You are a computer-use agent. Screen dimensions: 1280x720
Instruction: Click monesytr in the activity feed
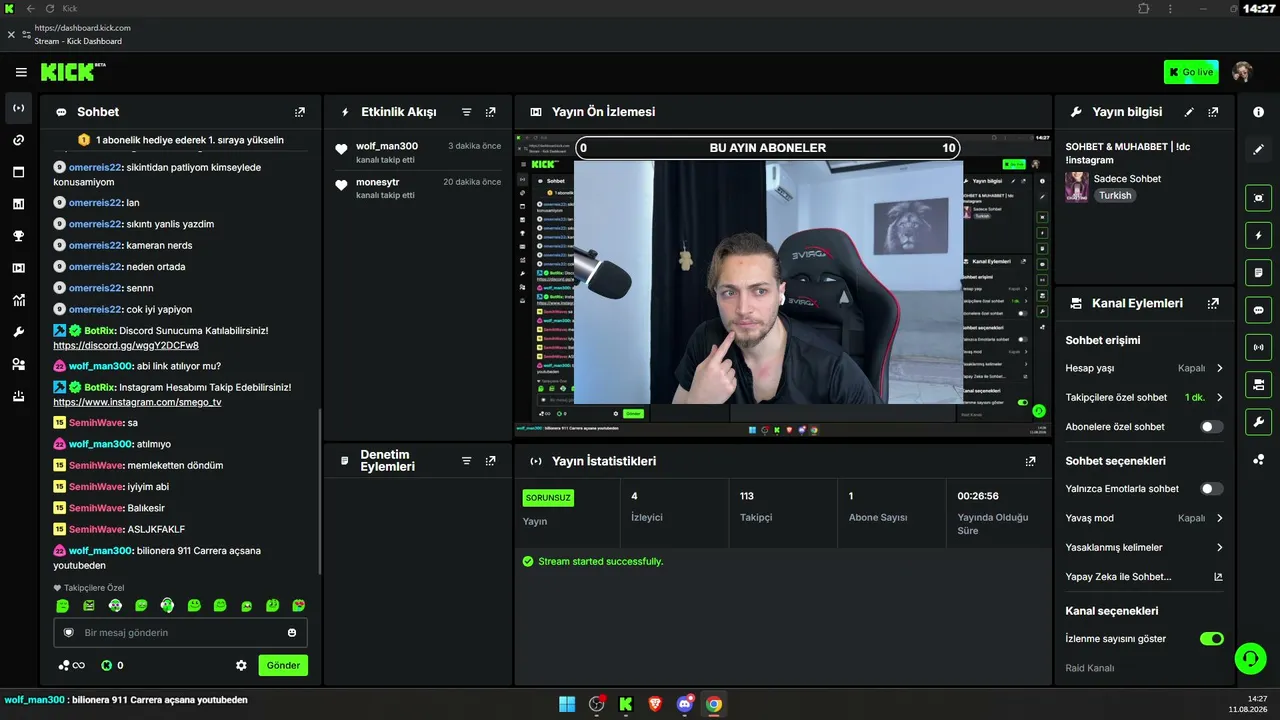[378, 182]
